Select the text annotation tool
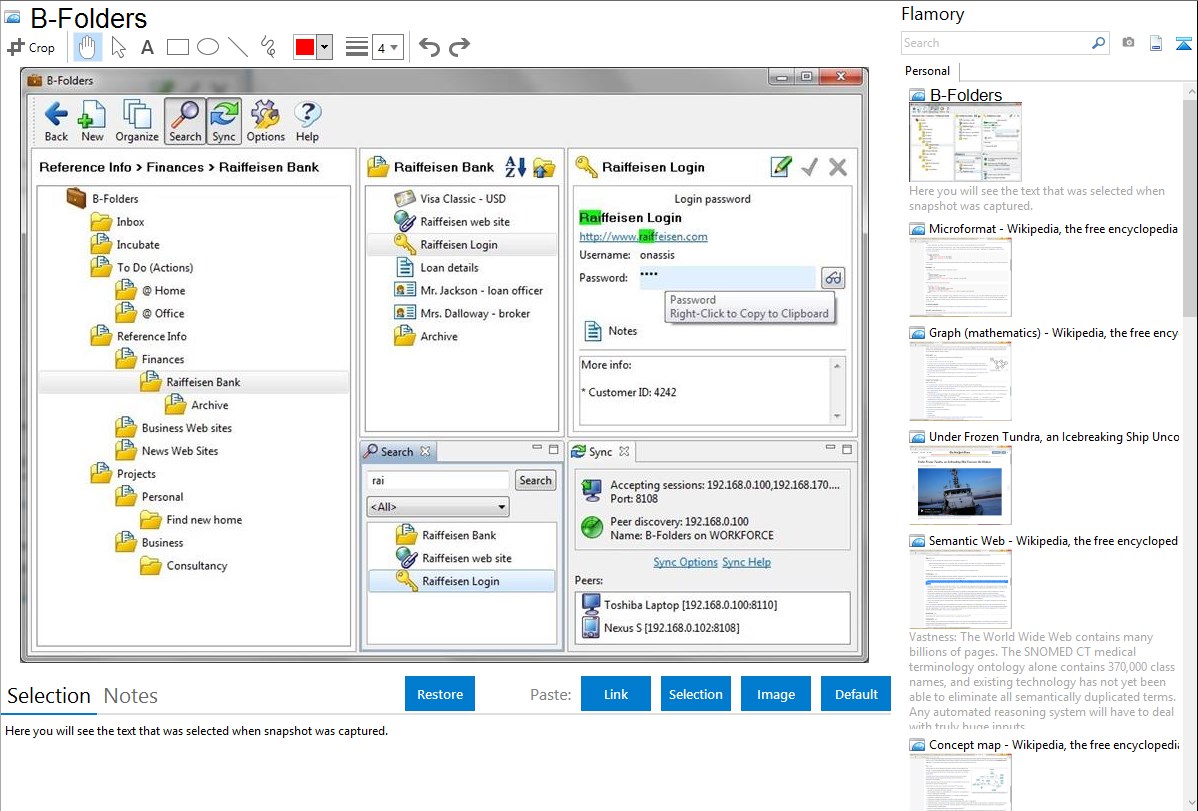The image size is (1198, 811). 147,47
